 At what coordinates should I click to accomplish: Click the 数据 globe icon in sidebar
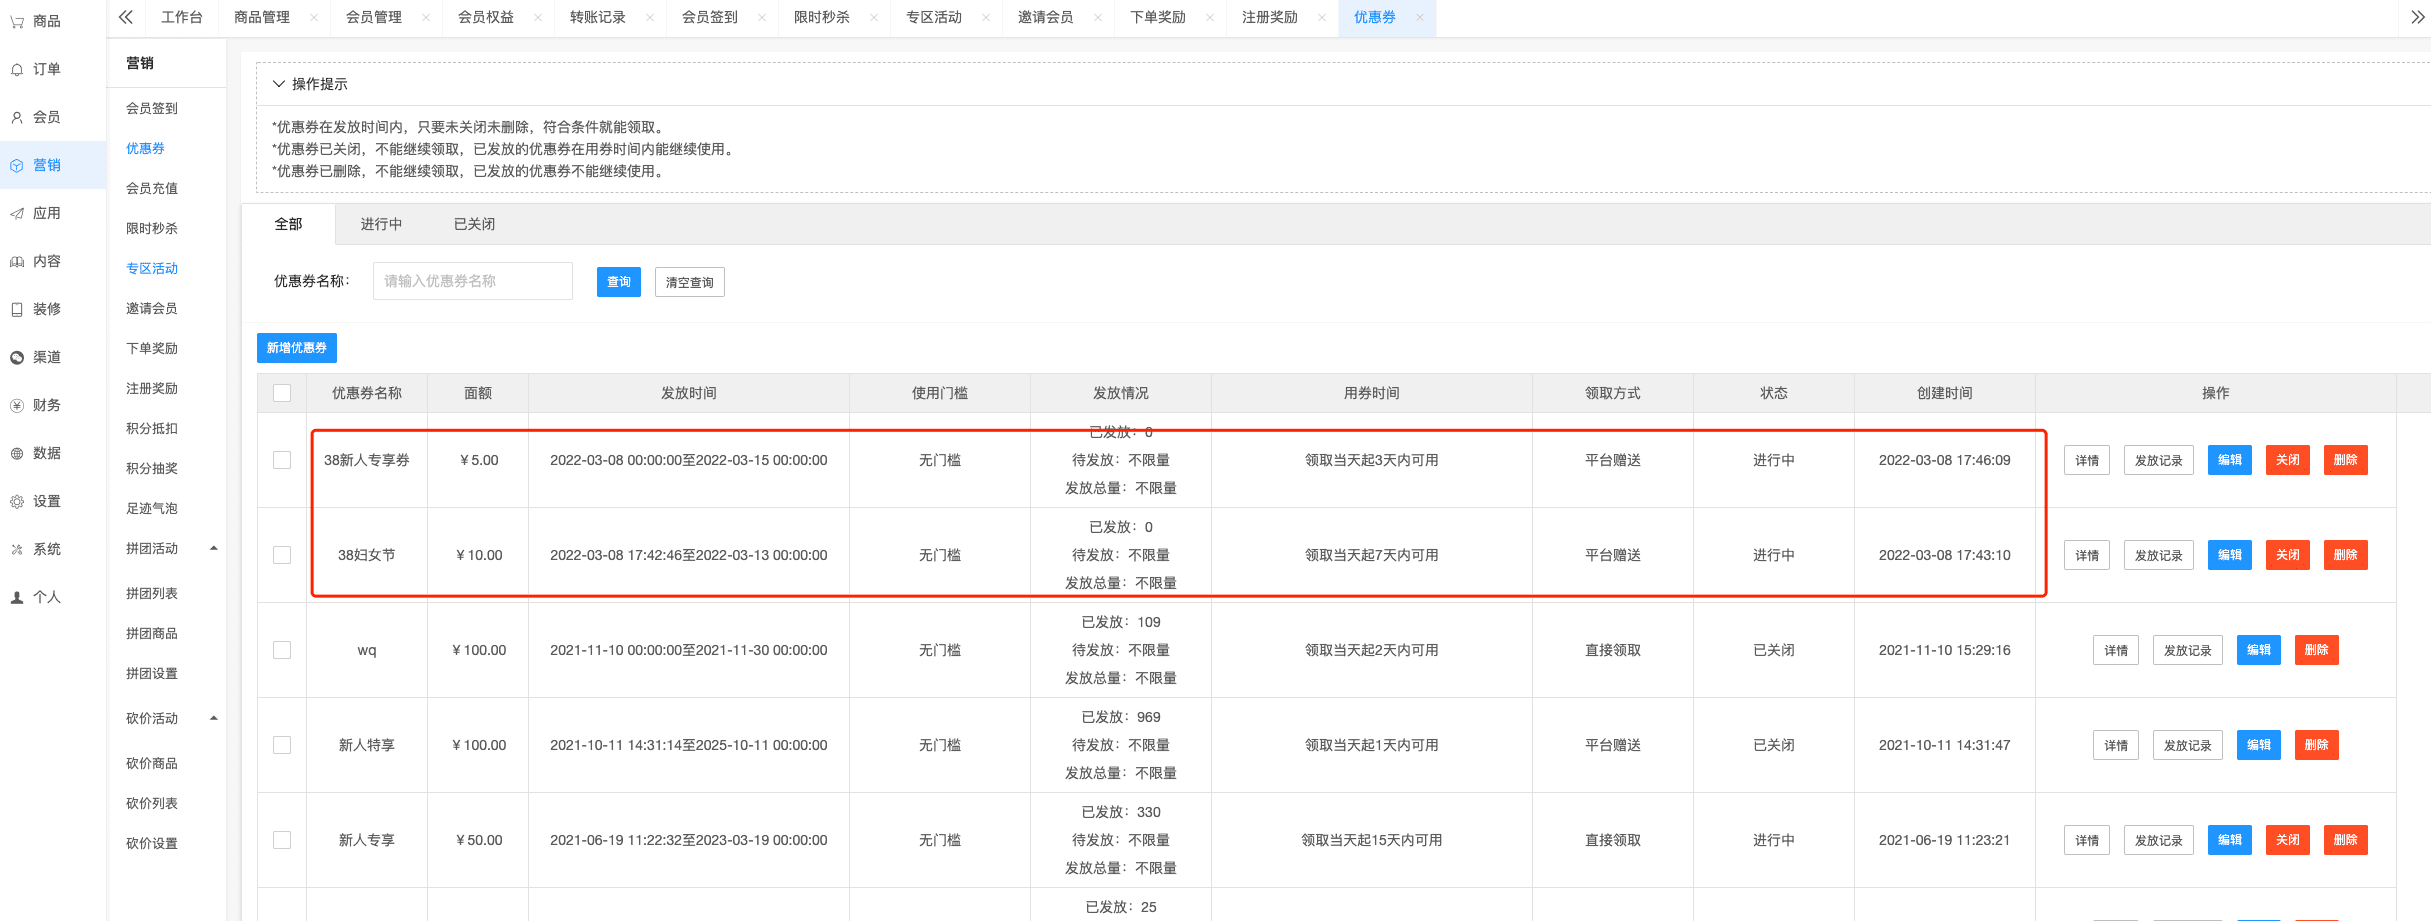(17, 453)
